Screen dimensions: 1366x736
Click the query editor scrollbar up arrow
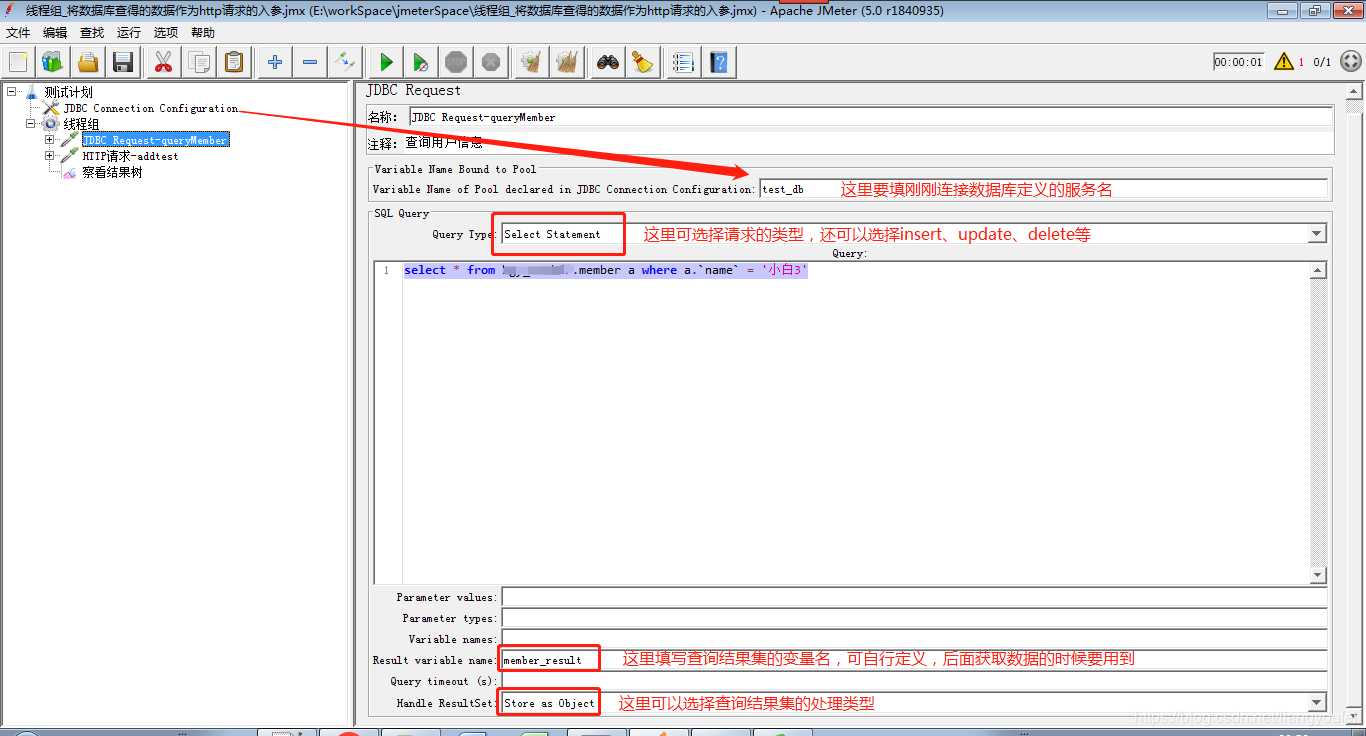click(1318, 270)
